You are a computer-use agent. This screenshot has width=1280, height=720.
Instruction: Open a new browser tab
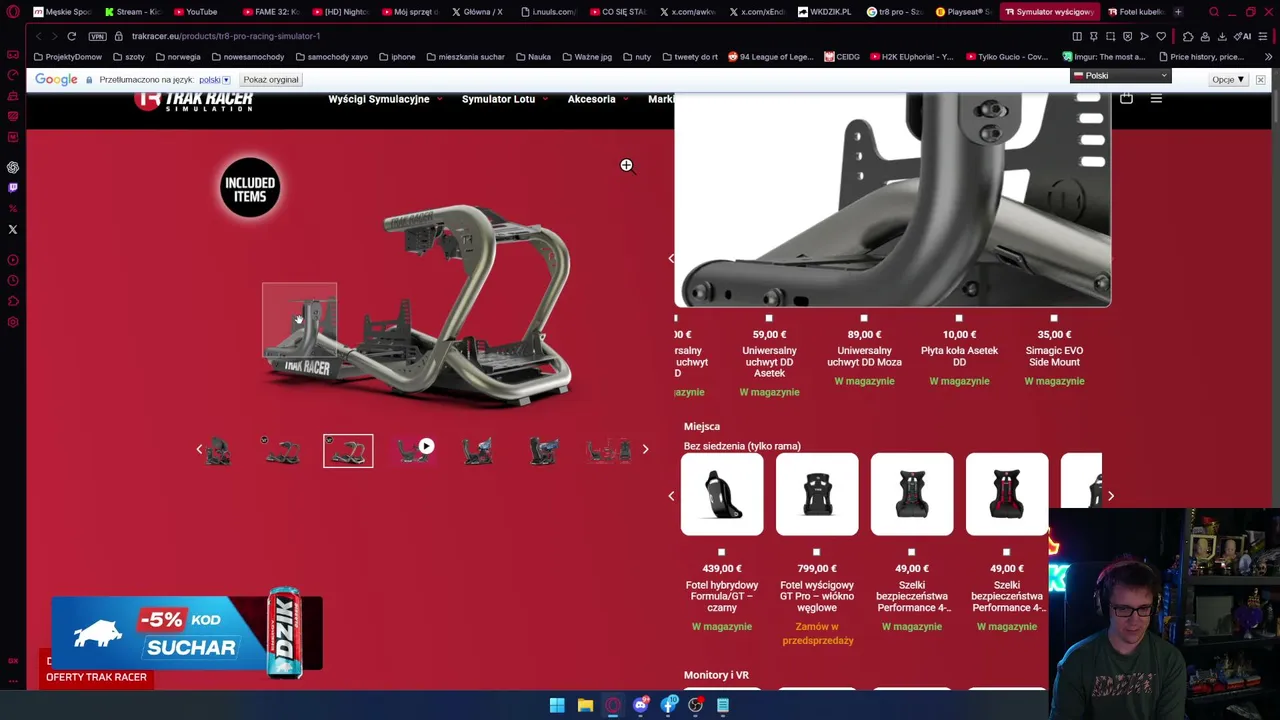point(1178,12)
